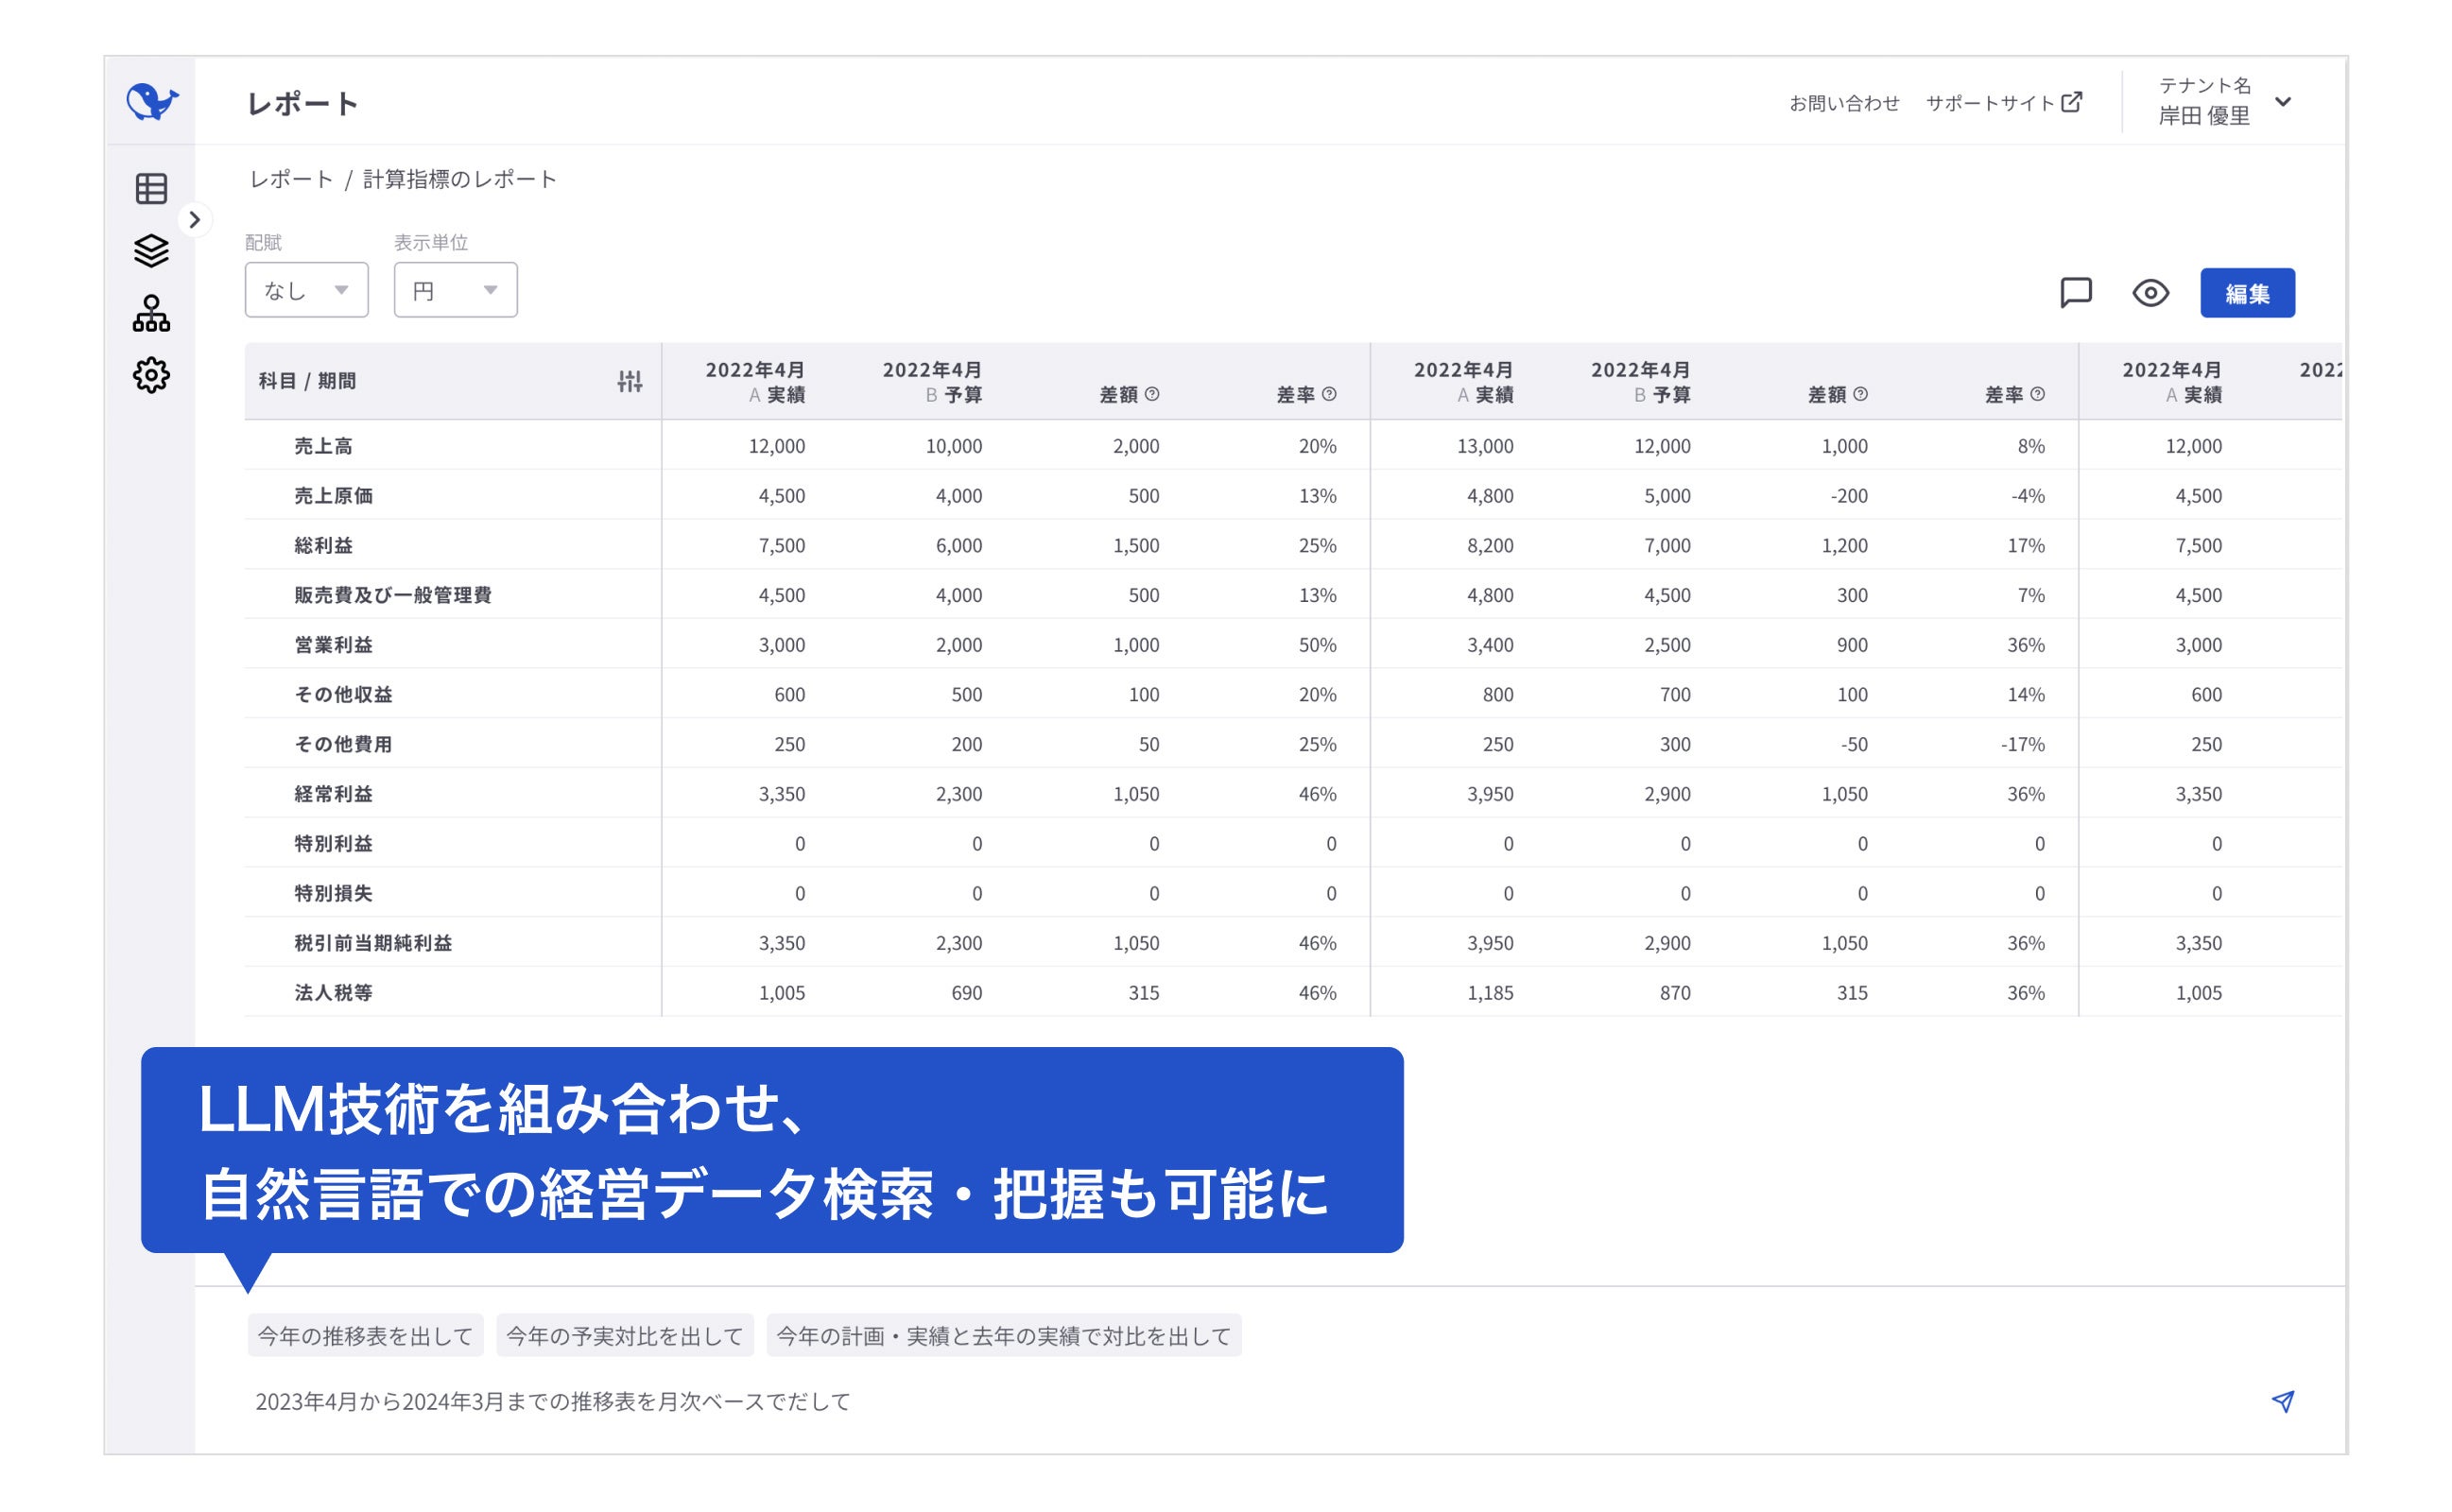Click the whale logo icon

pyautogui.click(x=152, y=101)
